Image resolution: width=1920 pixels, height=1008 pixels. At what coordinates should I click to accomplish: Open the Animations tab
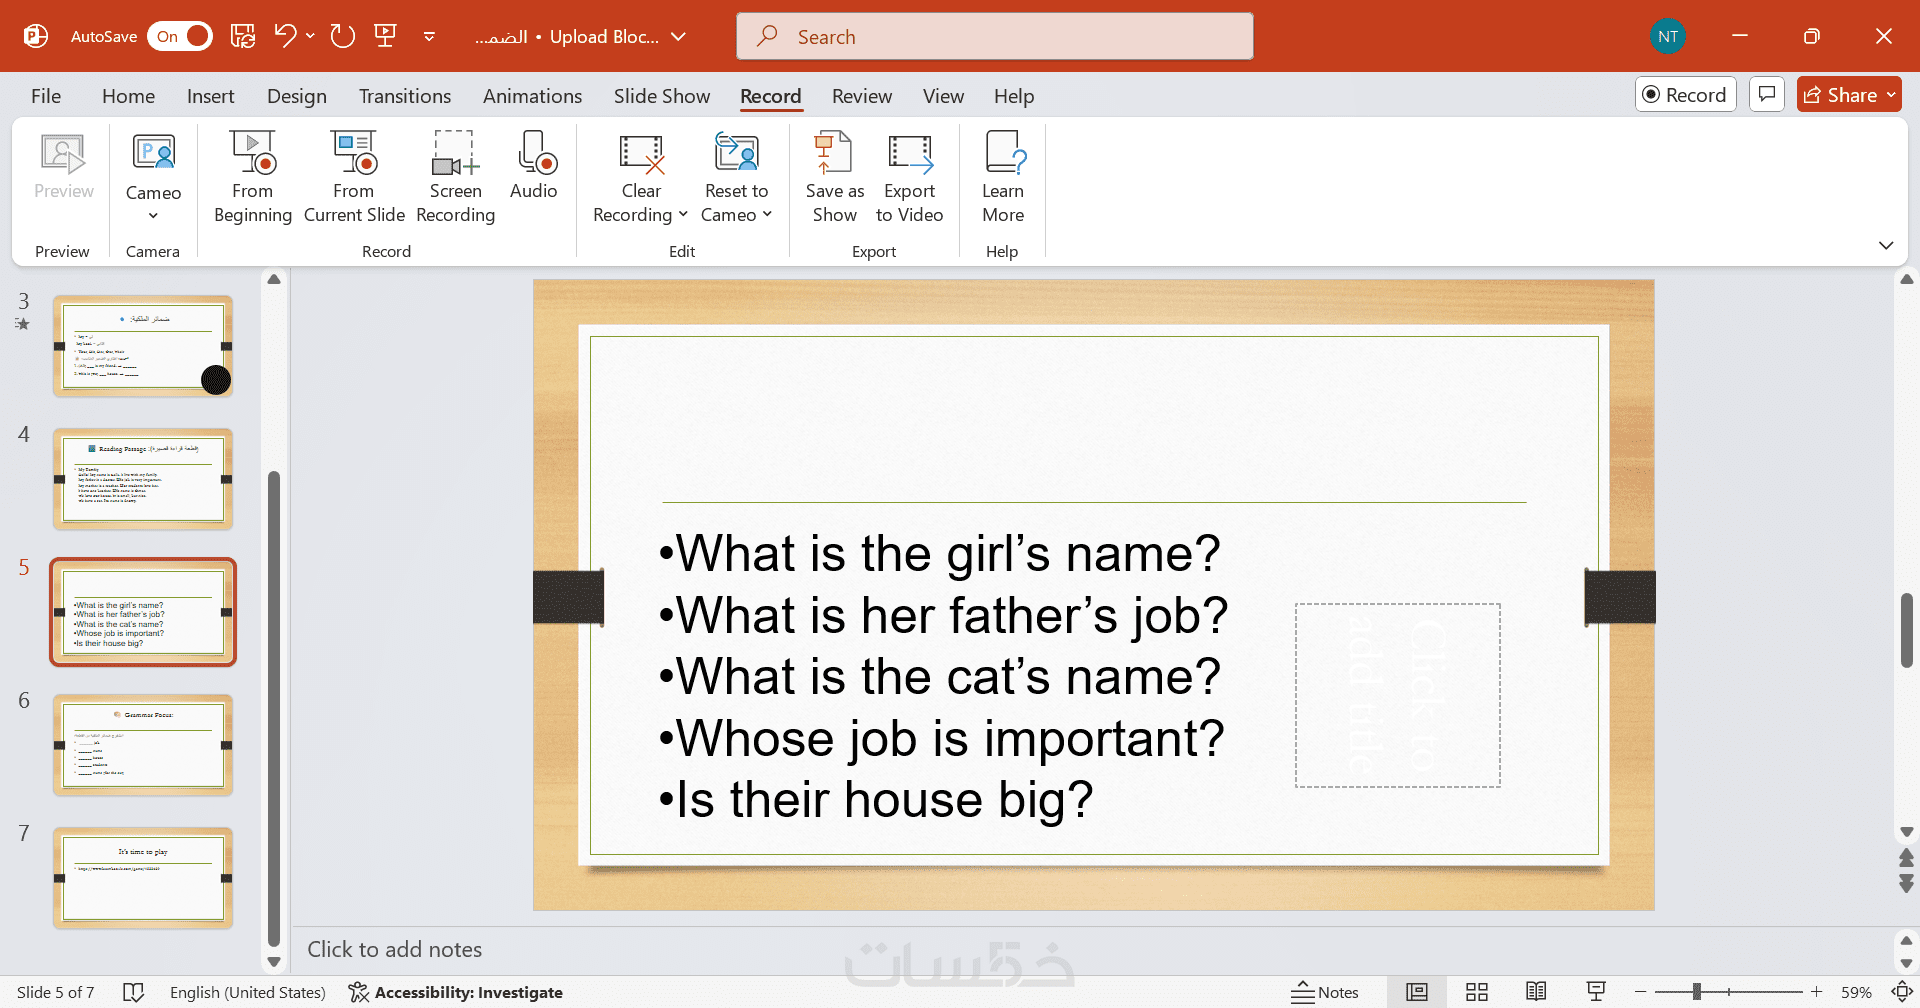(x=532, y=96)
